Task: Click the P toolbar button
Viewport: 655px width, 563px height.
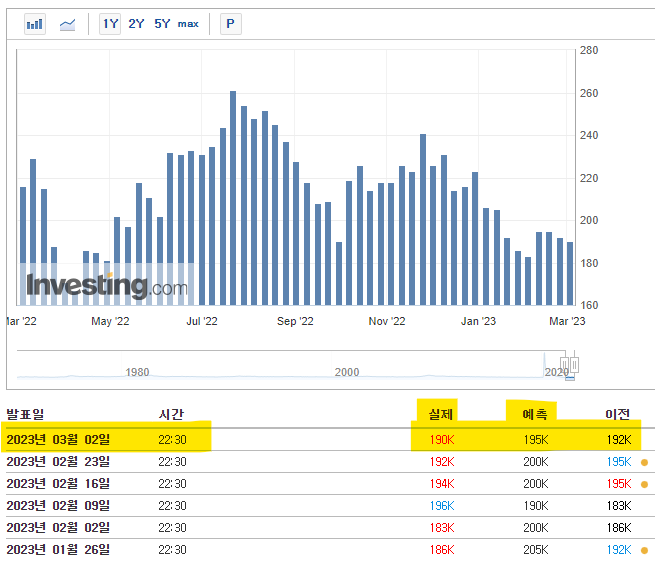Action: (x=231, y=24)
